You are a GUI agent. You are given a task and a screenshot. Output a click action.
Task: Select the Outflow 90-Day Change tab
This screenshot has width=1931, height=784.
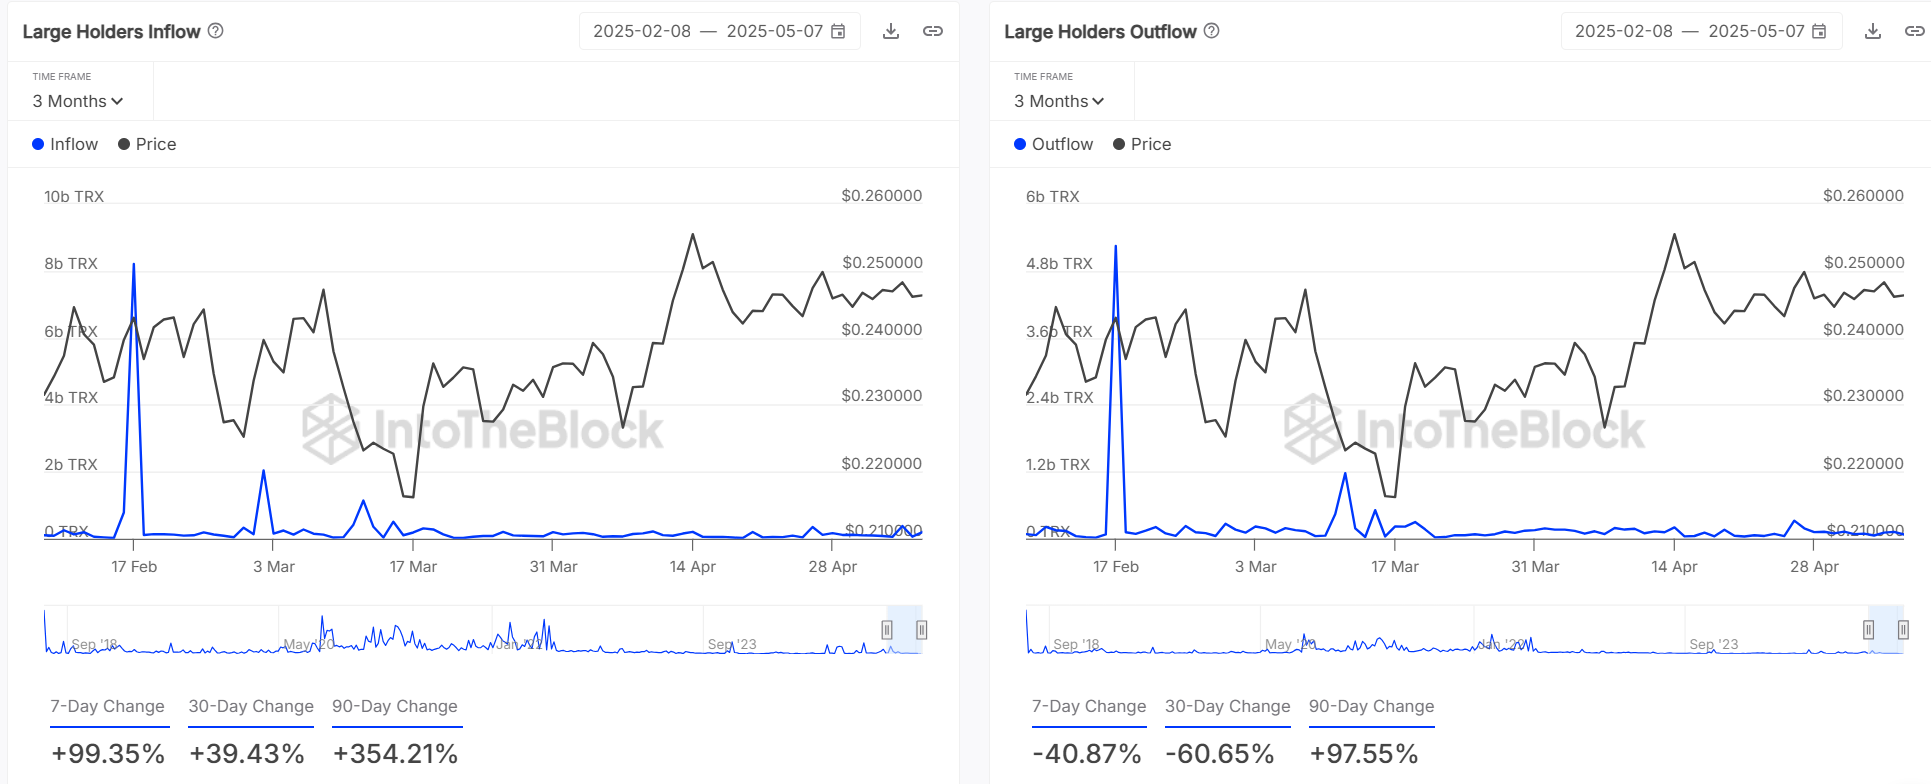click(1371, 706)
